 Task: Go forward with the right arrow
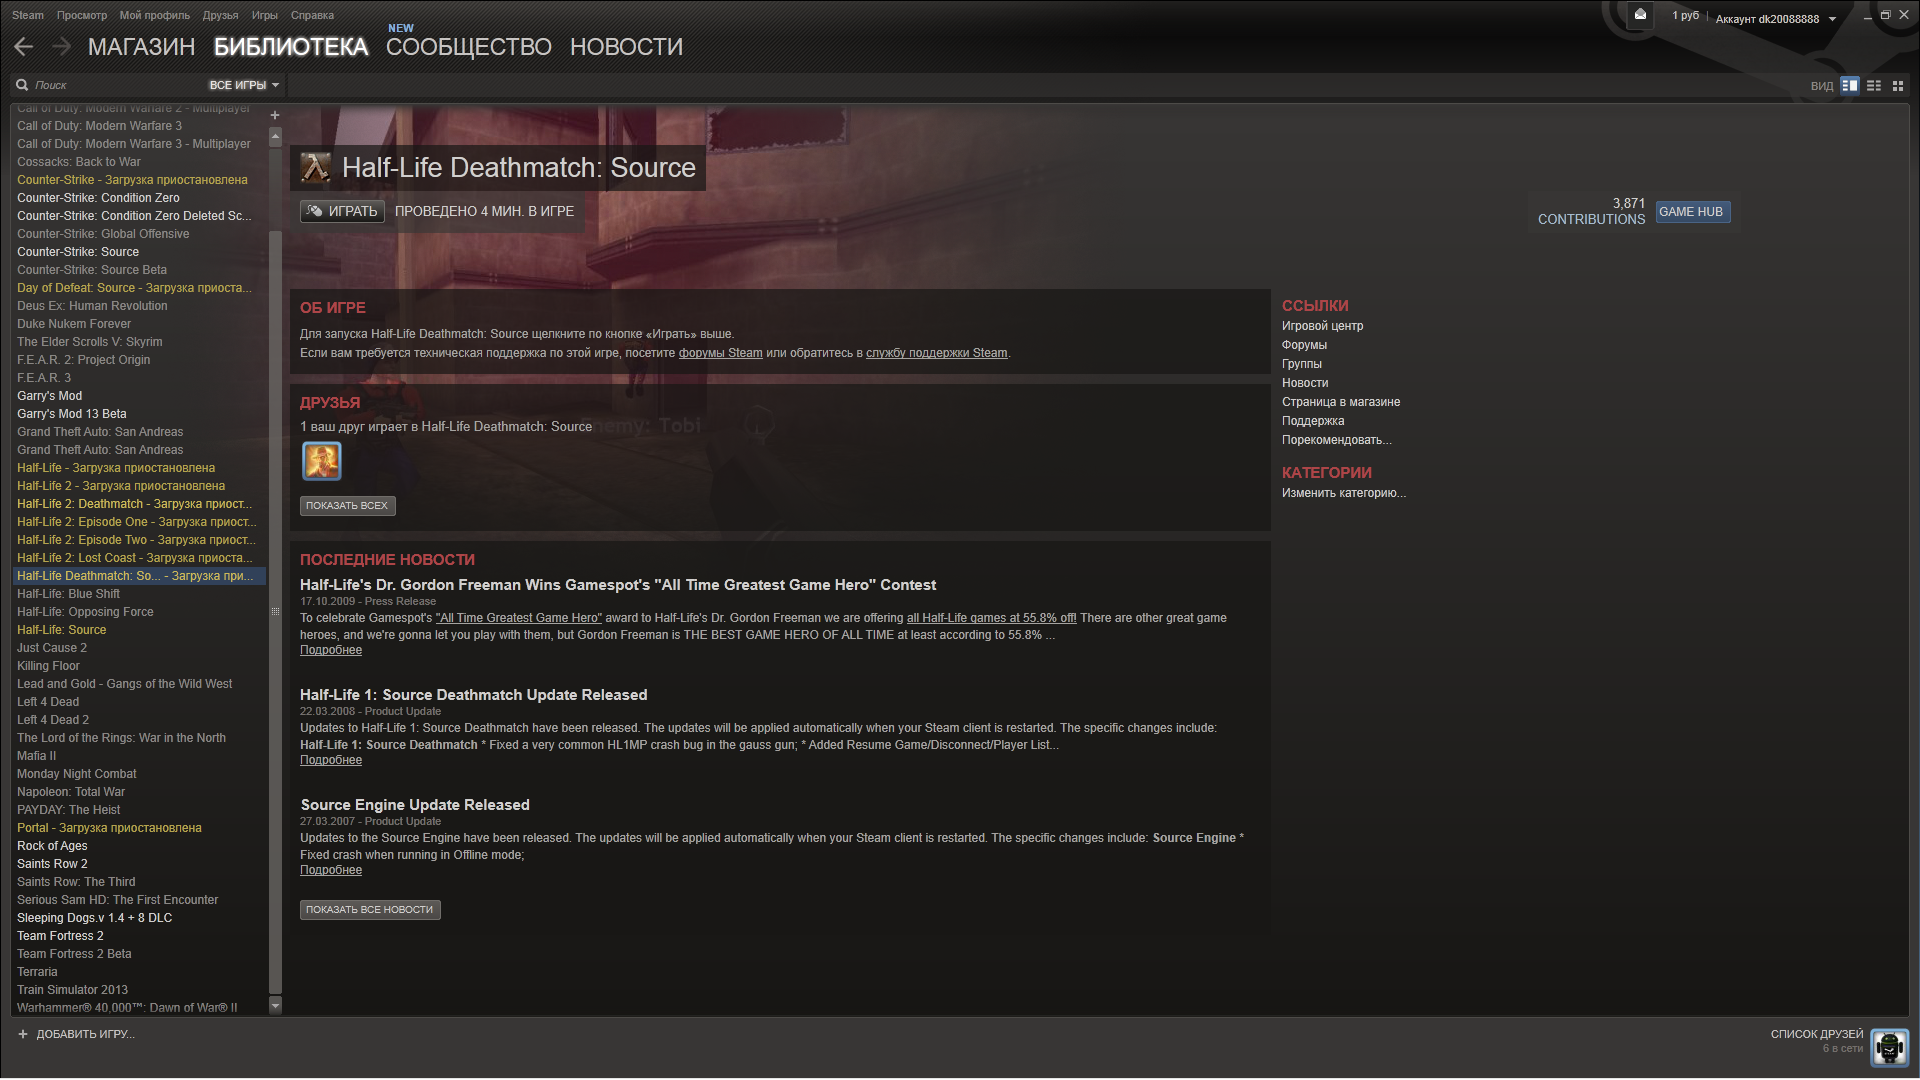pyautogui.click(x=62, y=46)
